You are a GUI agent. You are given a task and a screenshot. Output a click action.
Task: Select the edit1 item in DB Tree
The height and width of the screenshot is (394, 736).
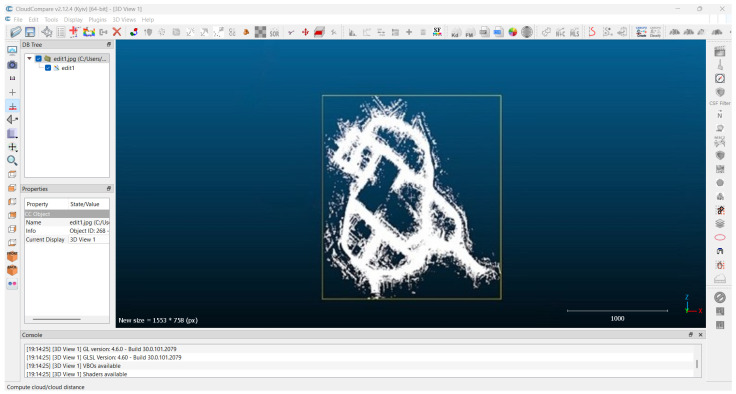68,68
